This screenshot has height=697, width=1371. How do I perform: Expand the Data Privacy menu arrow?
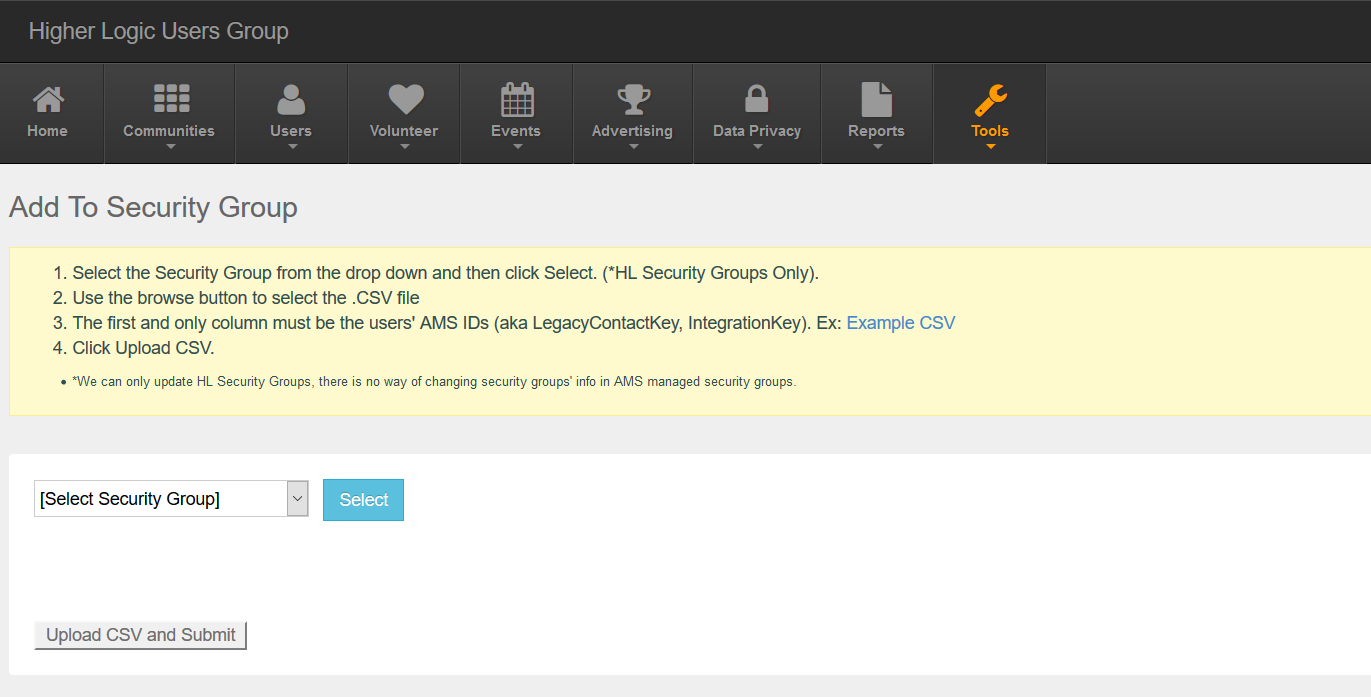(x=757, y=147)
